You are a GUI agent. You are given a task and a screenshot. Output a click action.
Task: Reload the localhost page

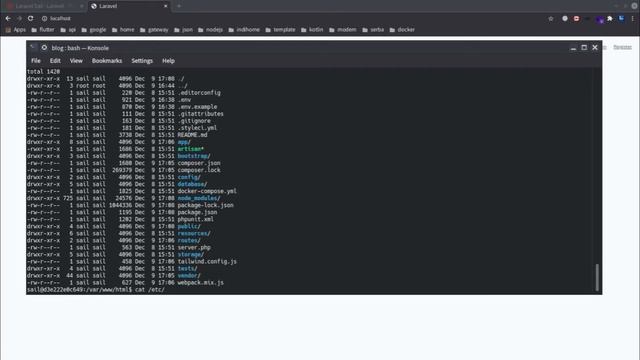click(x=31, y=18)
